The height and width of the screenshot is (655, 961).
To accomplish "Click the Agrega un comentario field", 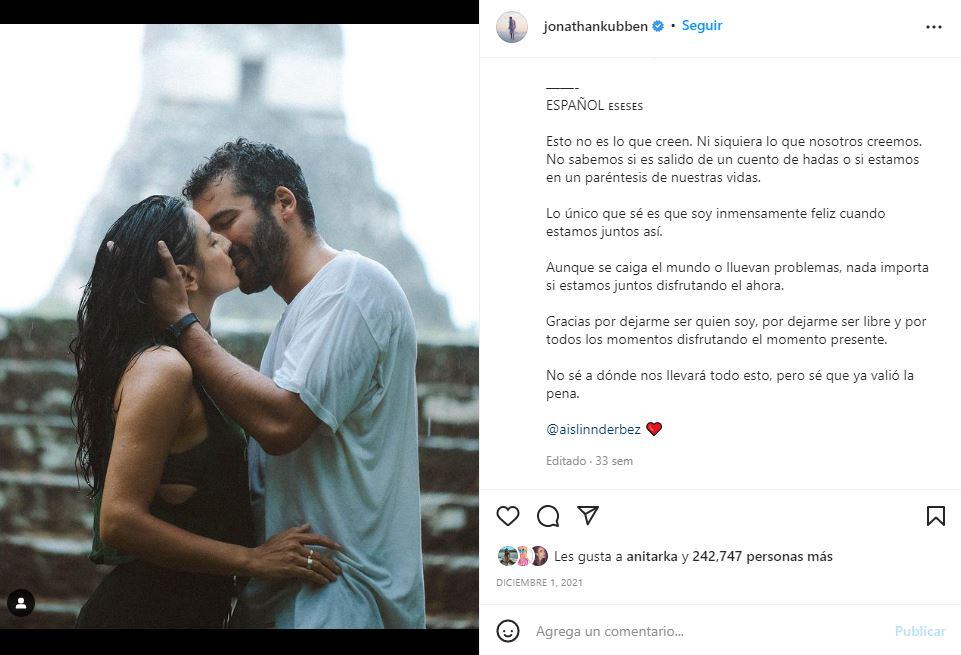I will point(711,631).
